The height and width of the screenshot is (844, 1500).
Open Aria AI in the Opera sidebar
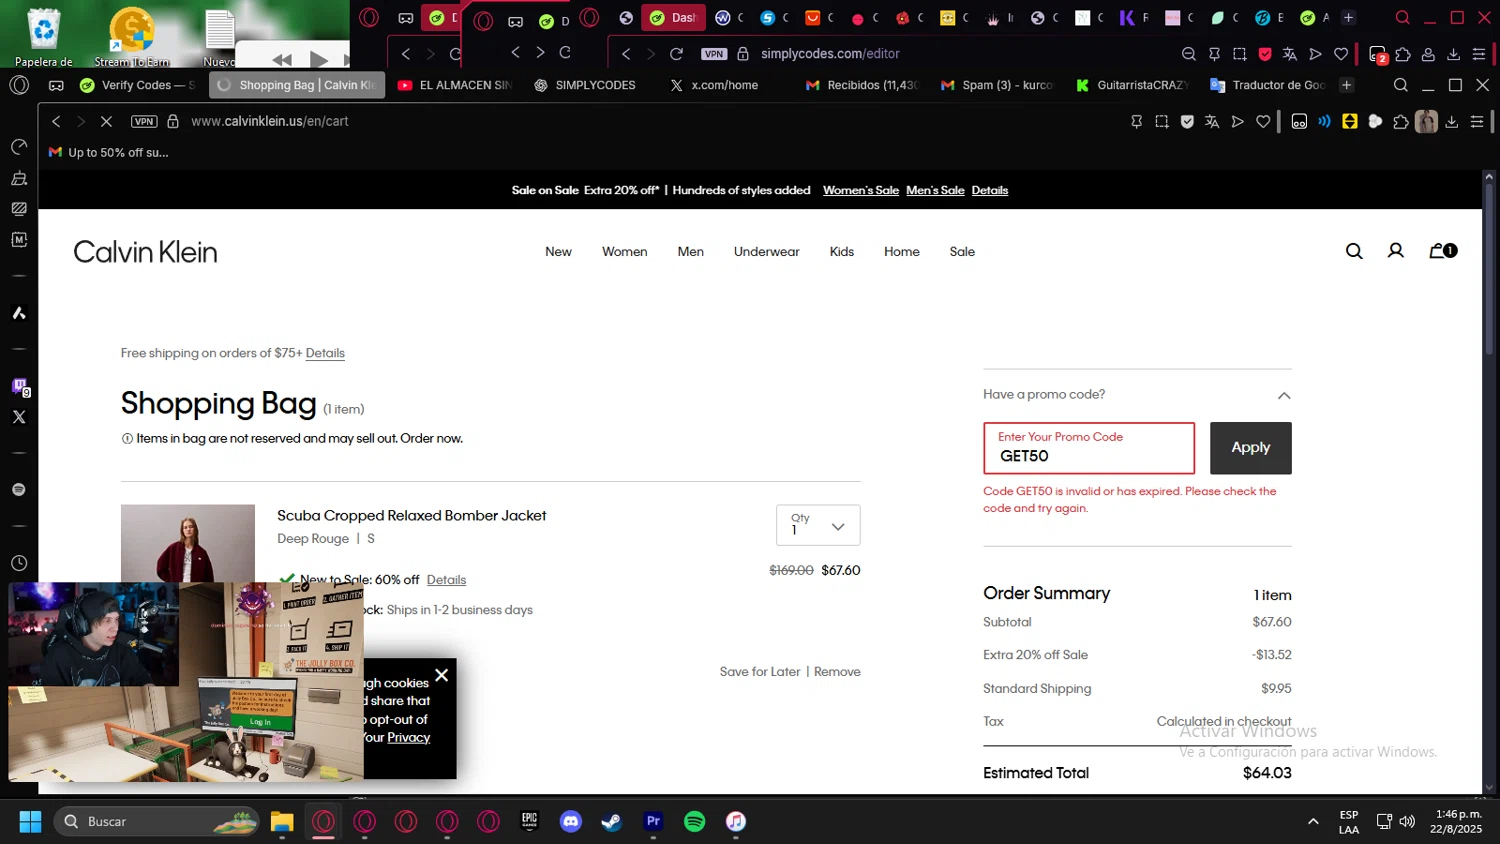tap(19, 313)
